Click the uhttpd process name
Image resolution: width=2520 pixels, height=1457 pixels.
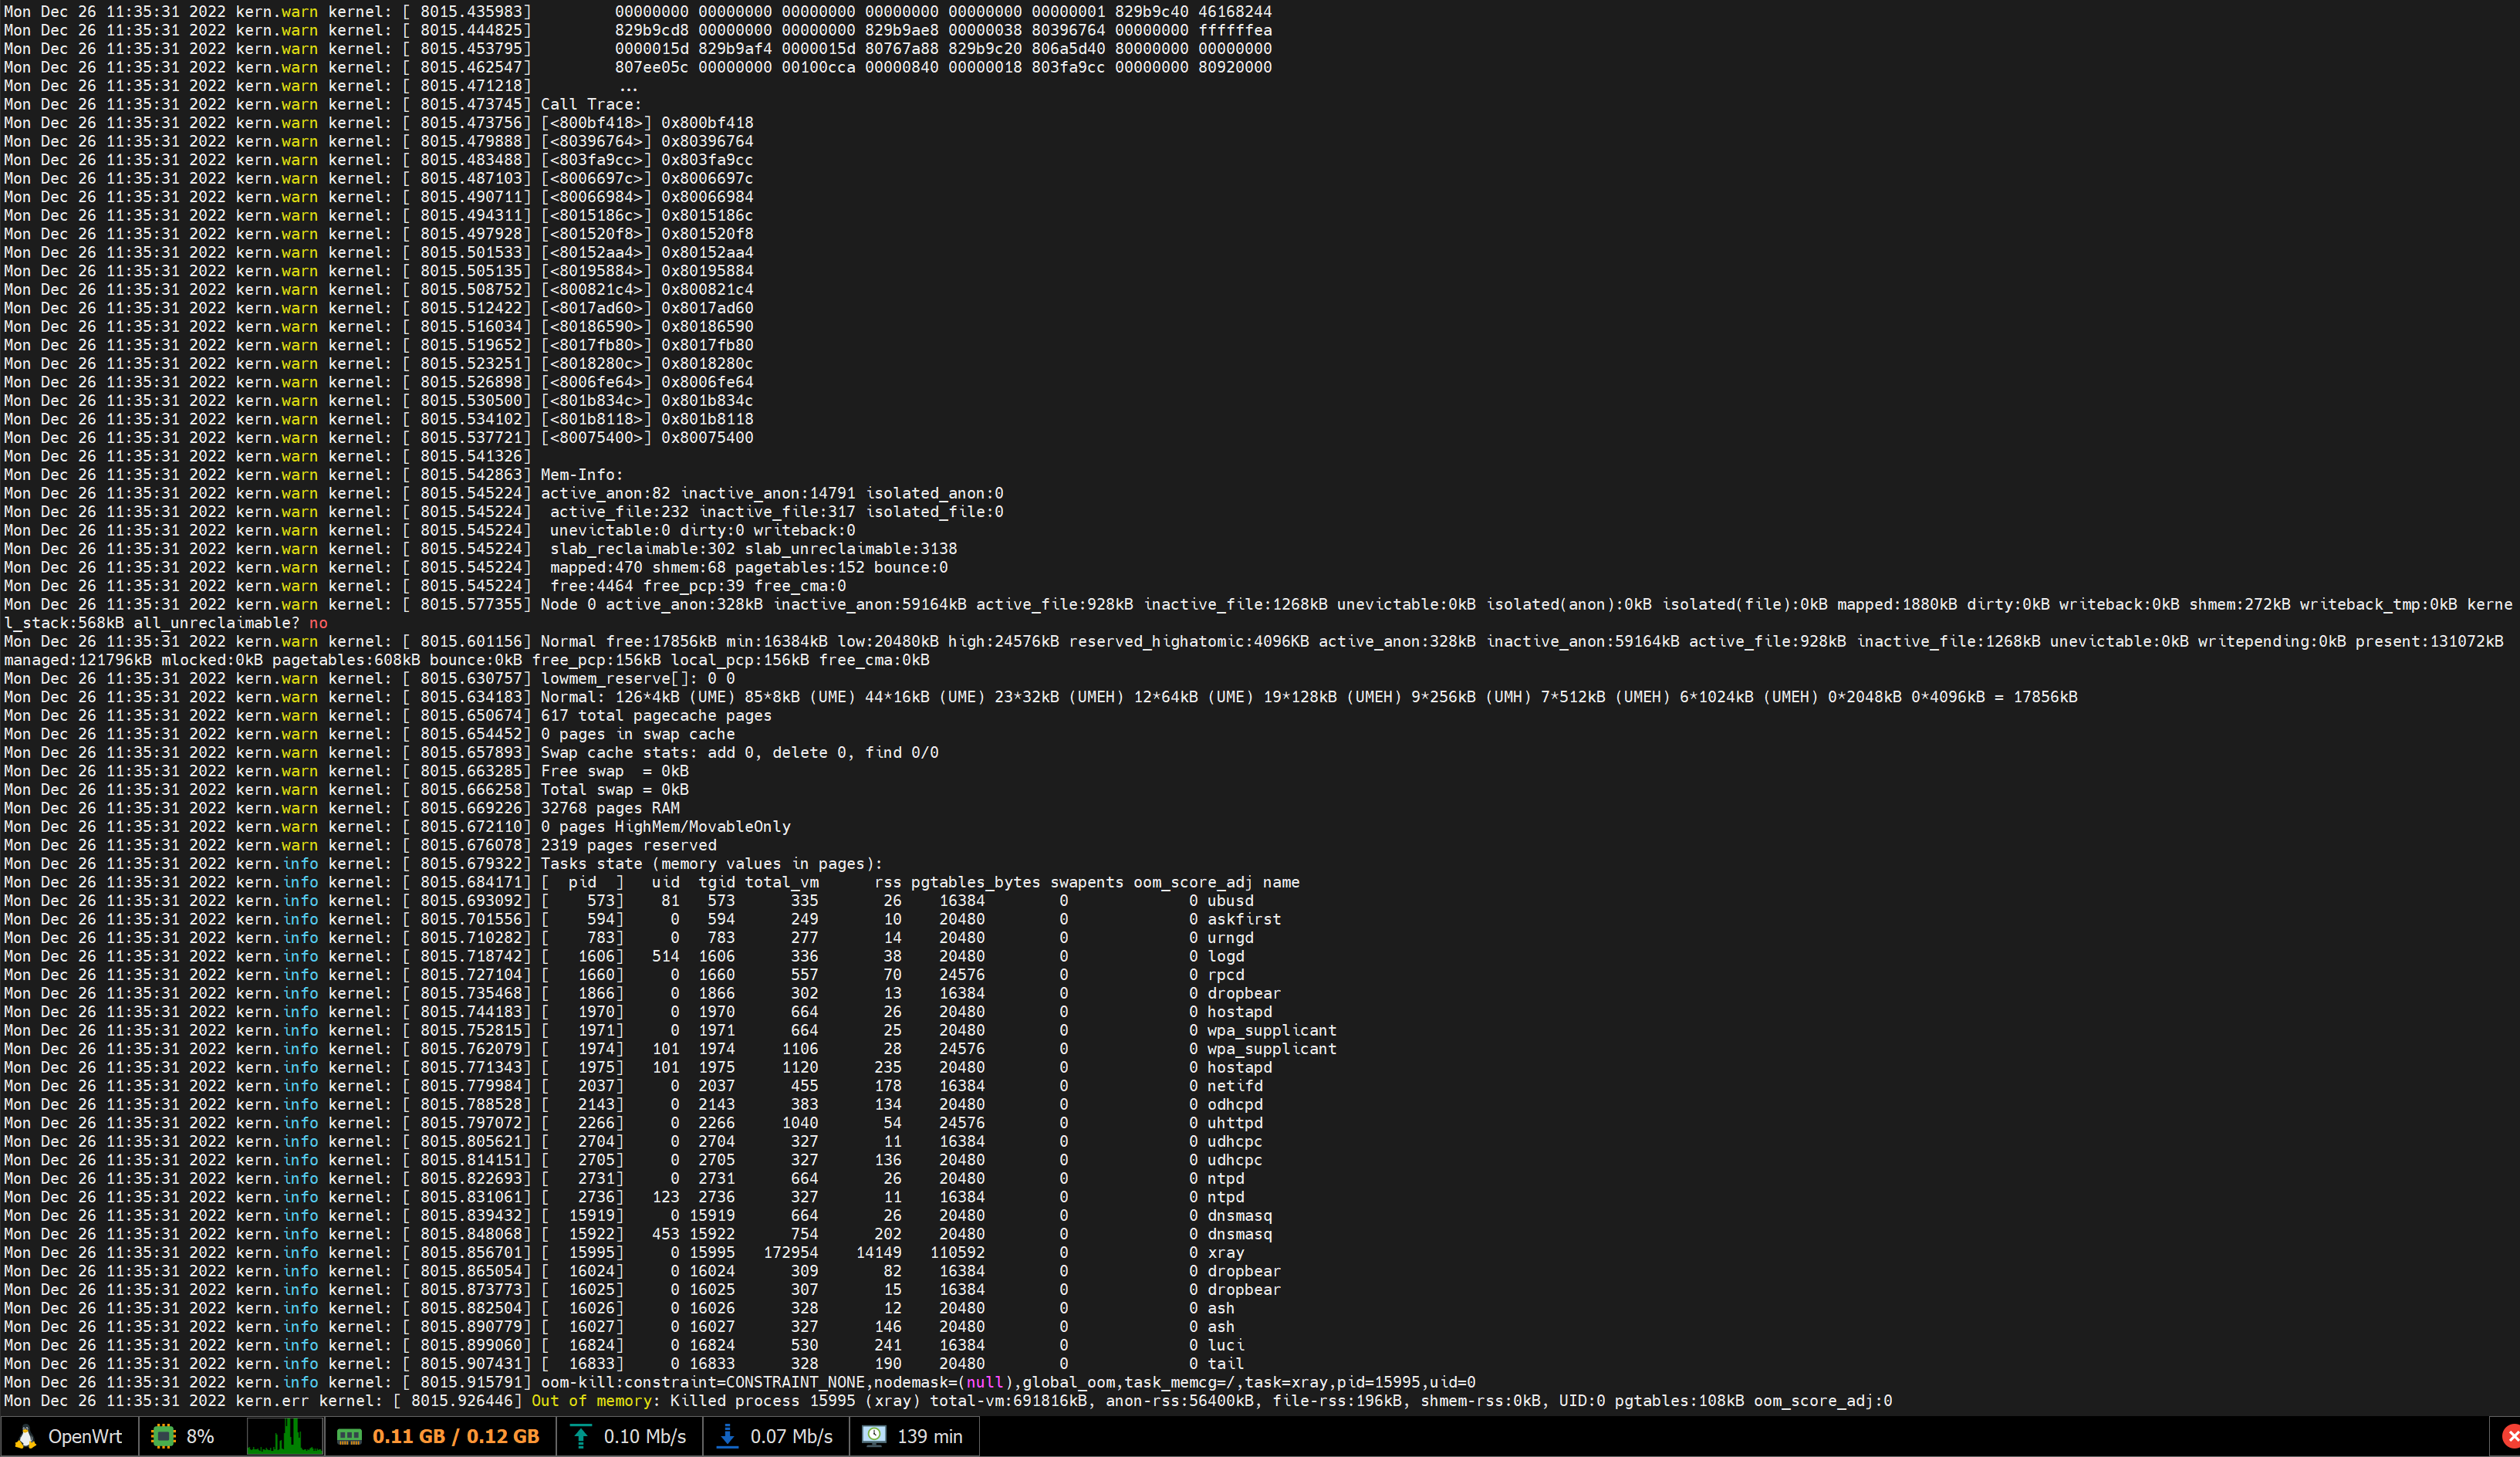point(1235,1123)
